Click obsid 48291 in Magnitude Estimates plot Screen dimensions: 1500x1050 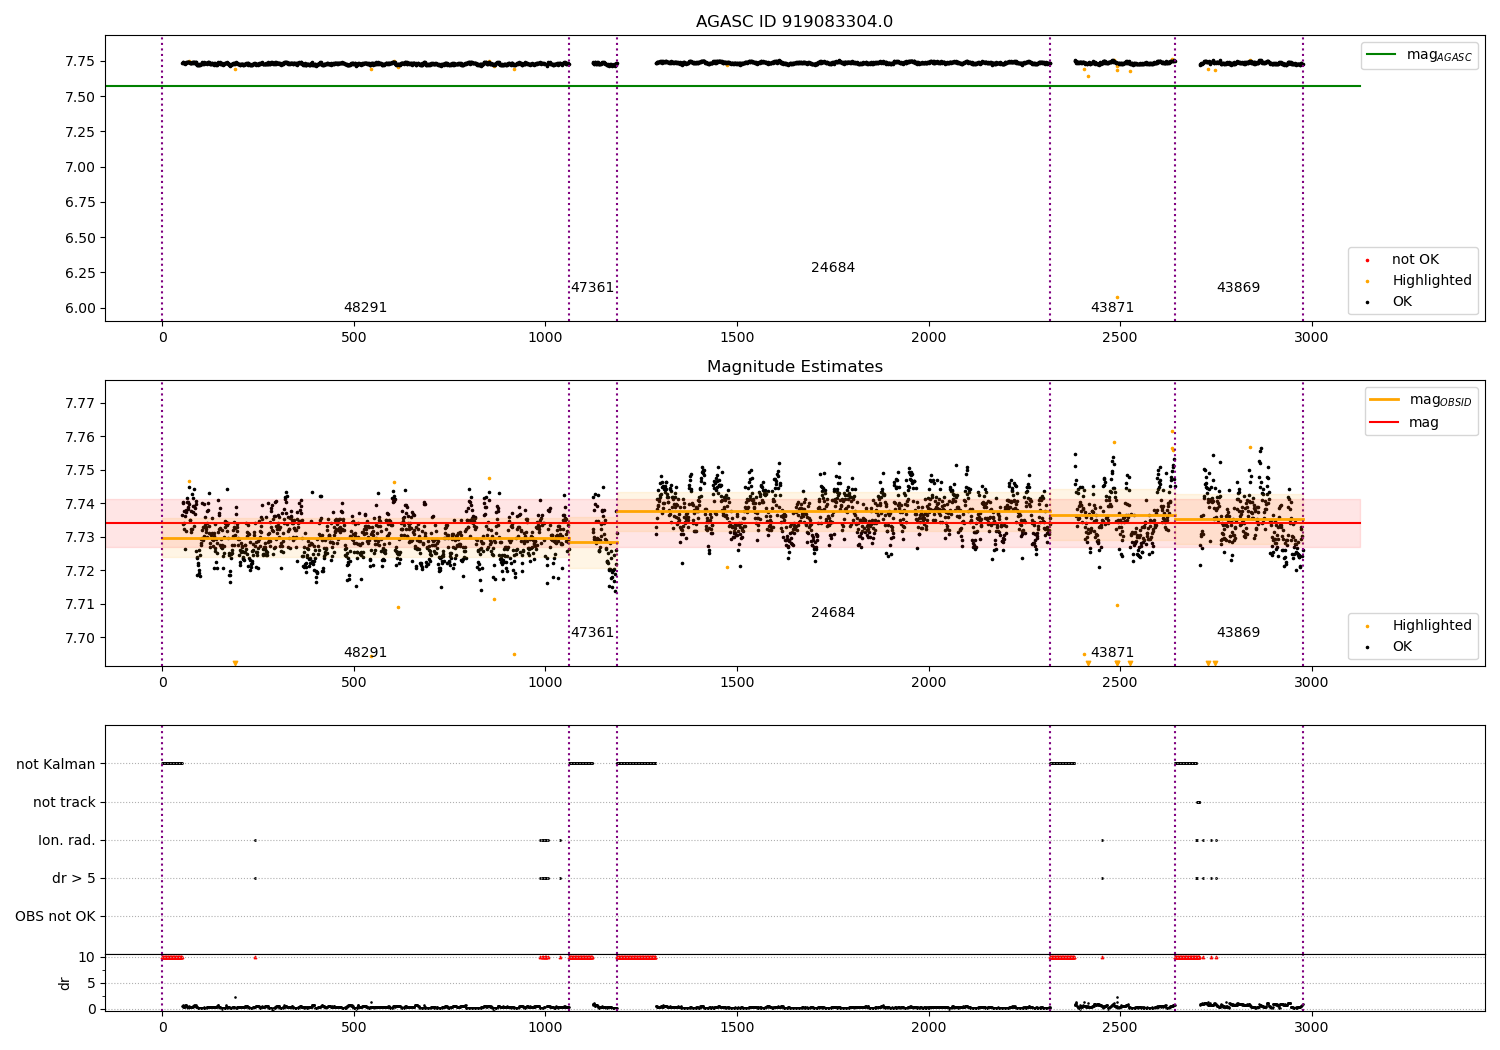(365, 653)
